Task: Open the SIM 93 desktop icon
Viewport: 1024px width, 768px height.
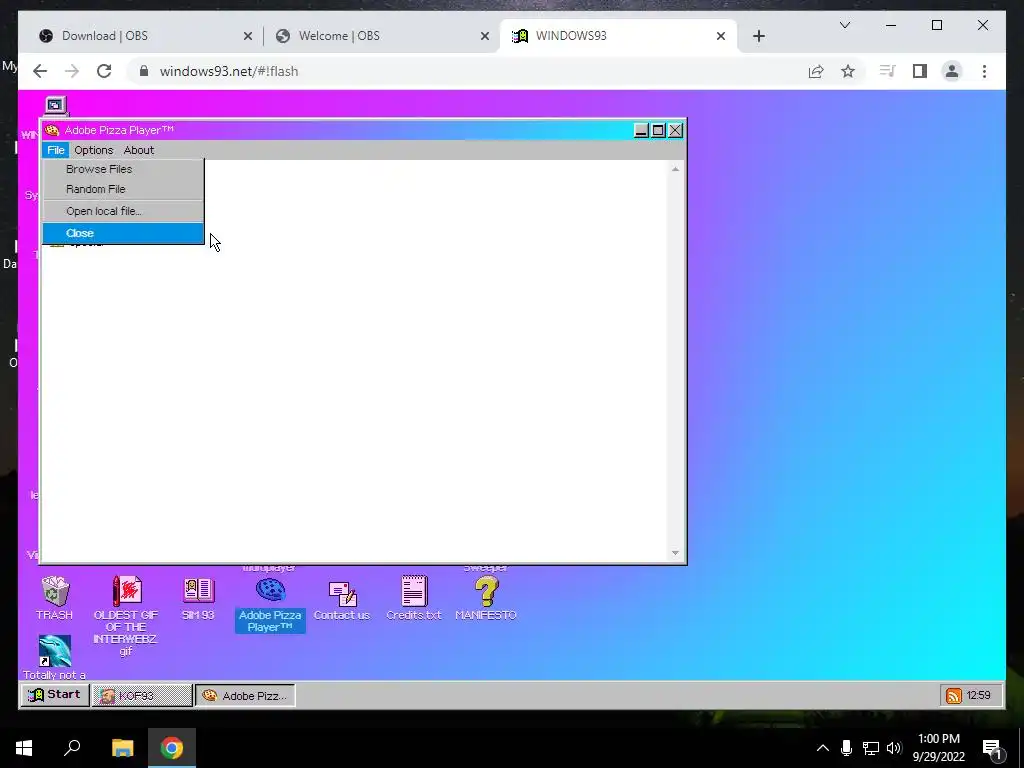Action: [198, 598]
